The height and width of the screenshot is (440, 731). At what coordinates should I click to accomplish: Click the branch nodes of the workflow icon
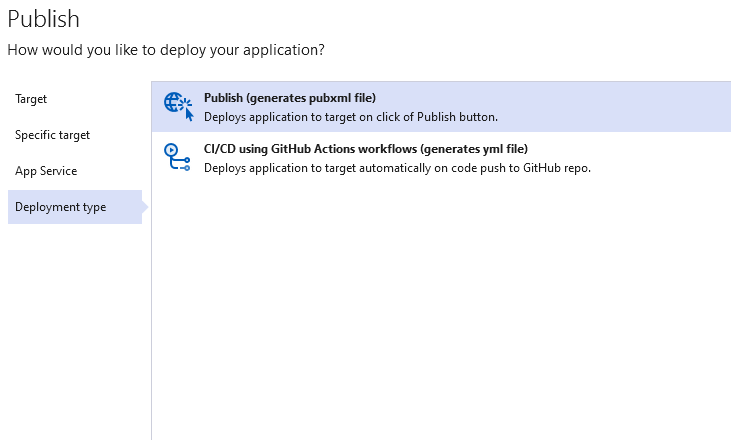pyautogui.click(x=183, y=164)
